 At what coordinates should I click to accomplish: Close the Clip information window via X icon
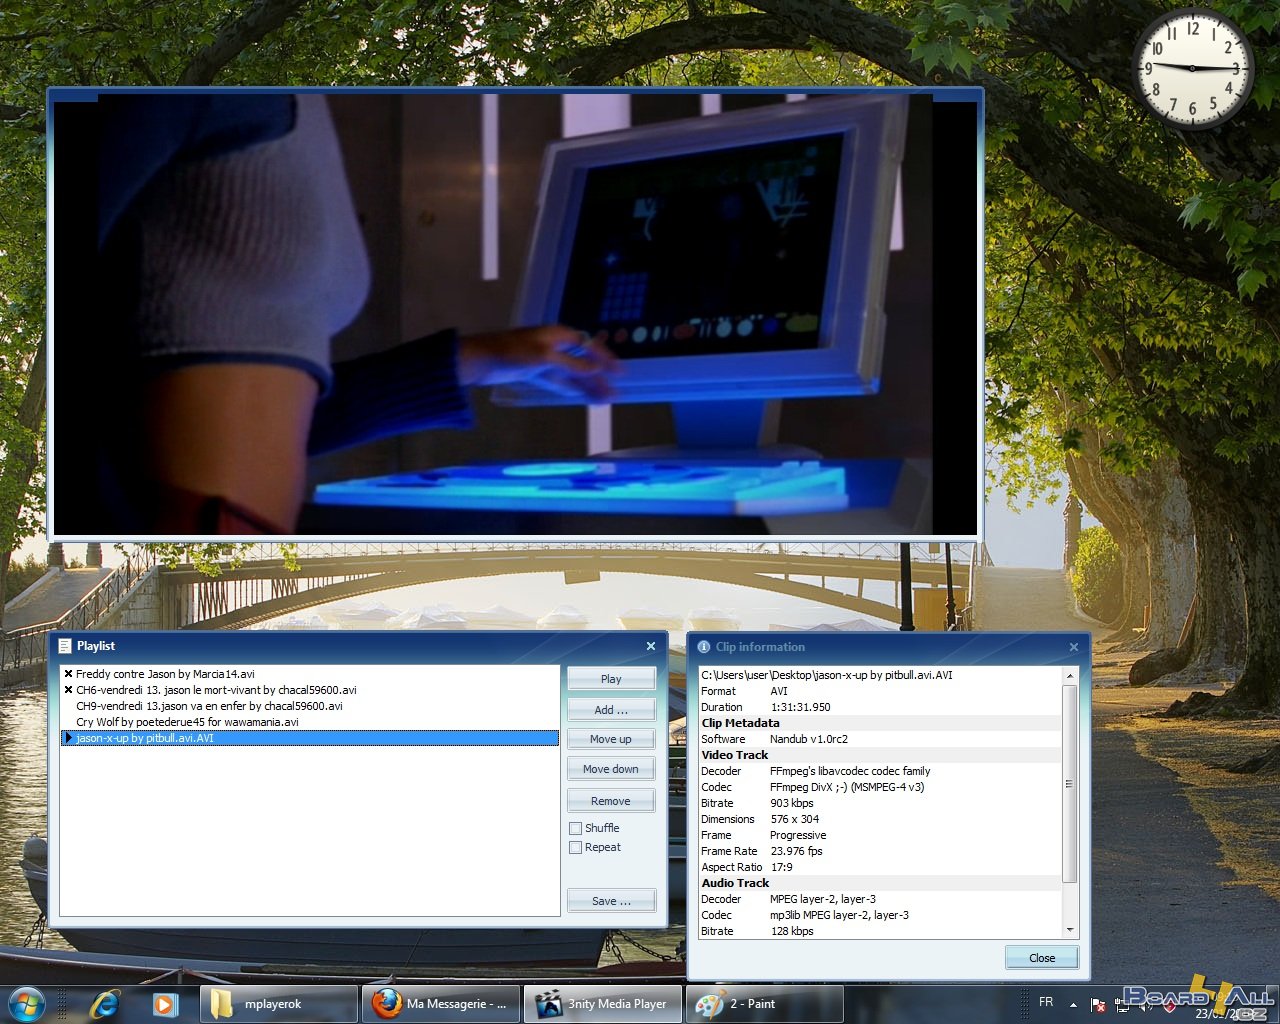[x=1074, y=647]
